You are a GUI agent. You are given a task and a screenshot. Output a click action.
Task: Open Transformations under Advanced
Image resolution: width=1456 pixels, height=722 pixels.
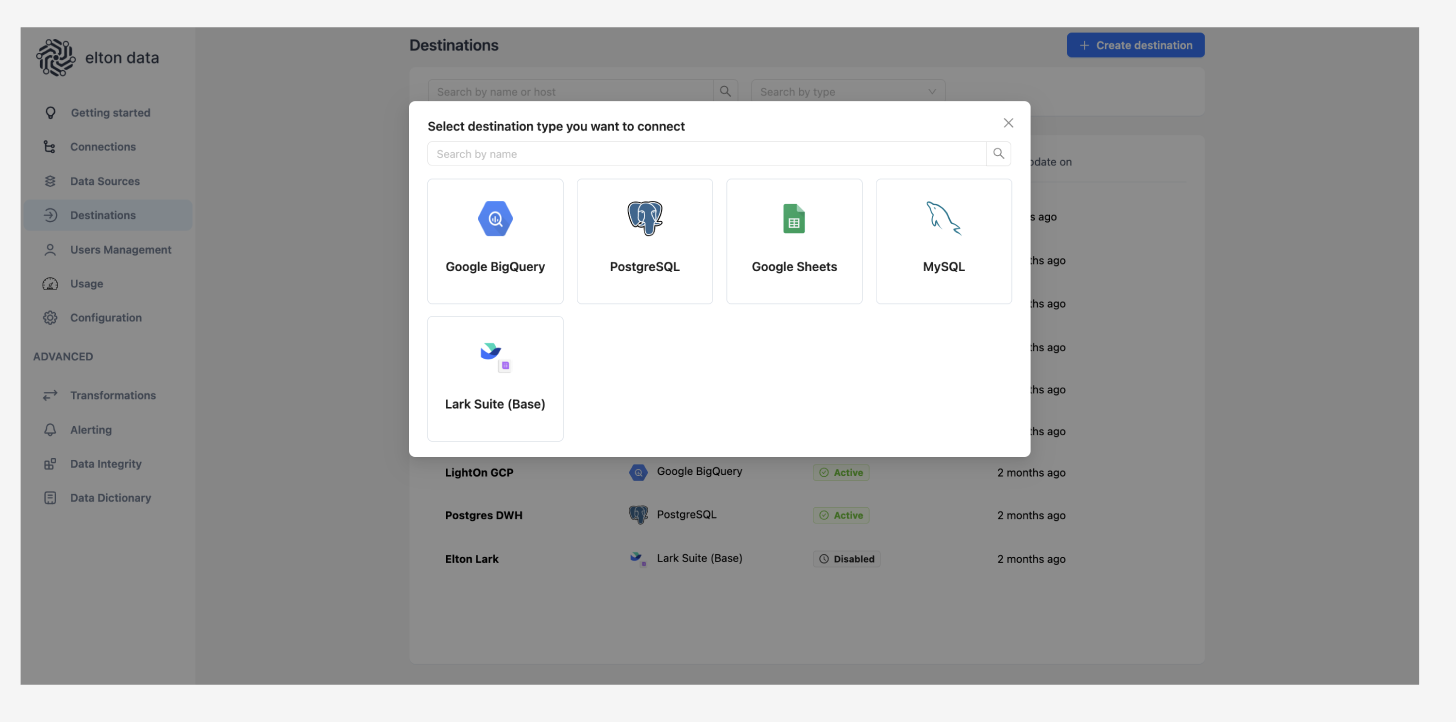tap(113, 396)
